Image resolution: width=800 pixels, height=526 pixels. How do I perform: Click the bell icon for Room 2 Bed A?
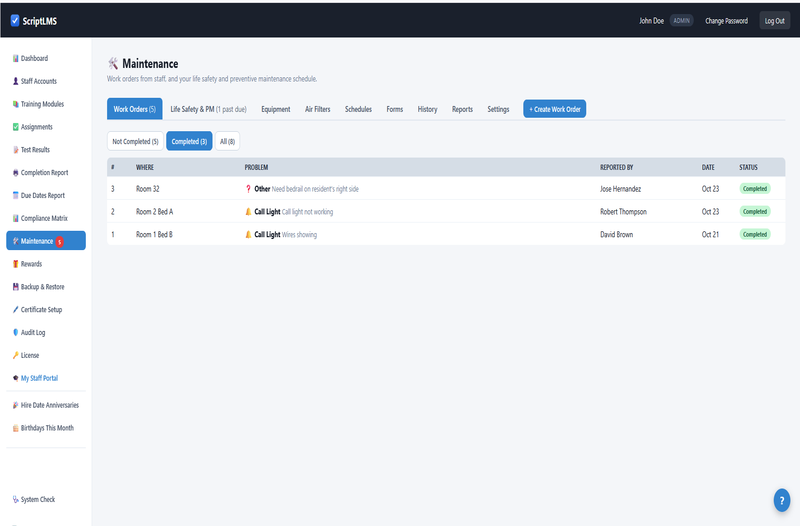tap(248, 212)
